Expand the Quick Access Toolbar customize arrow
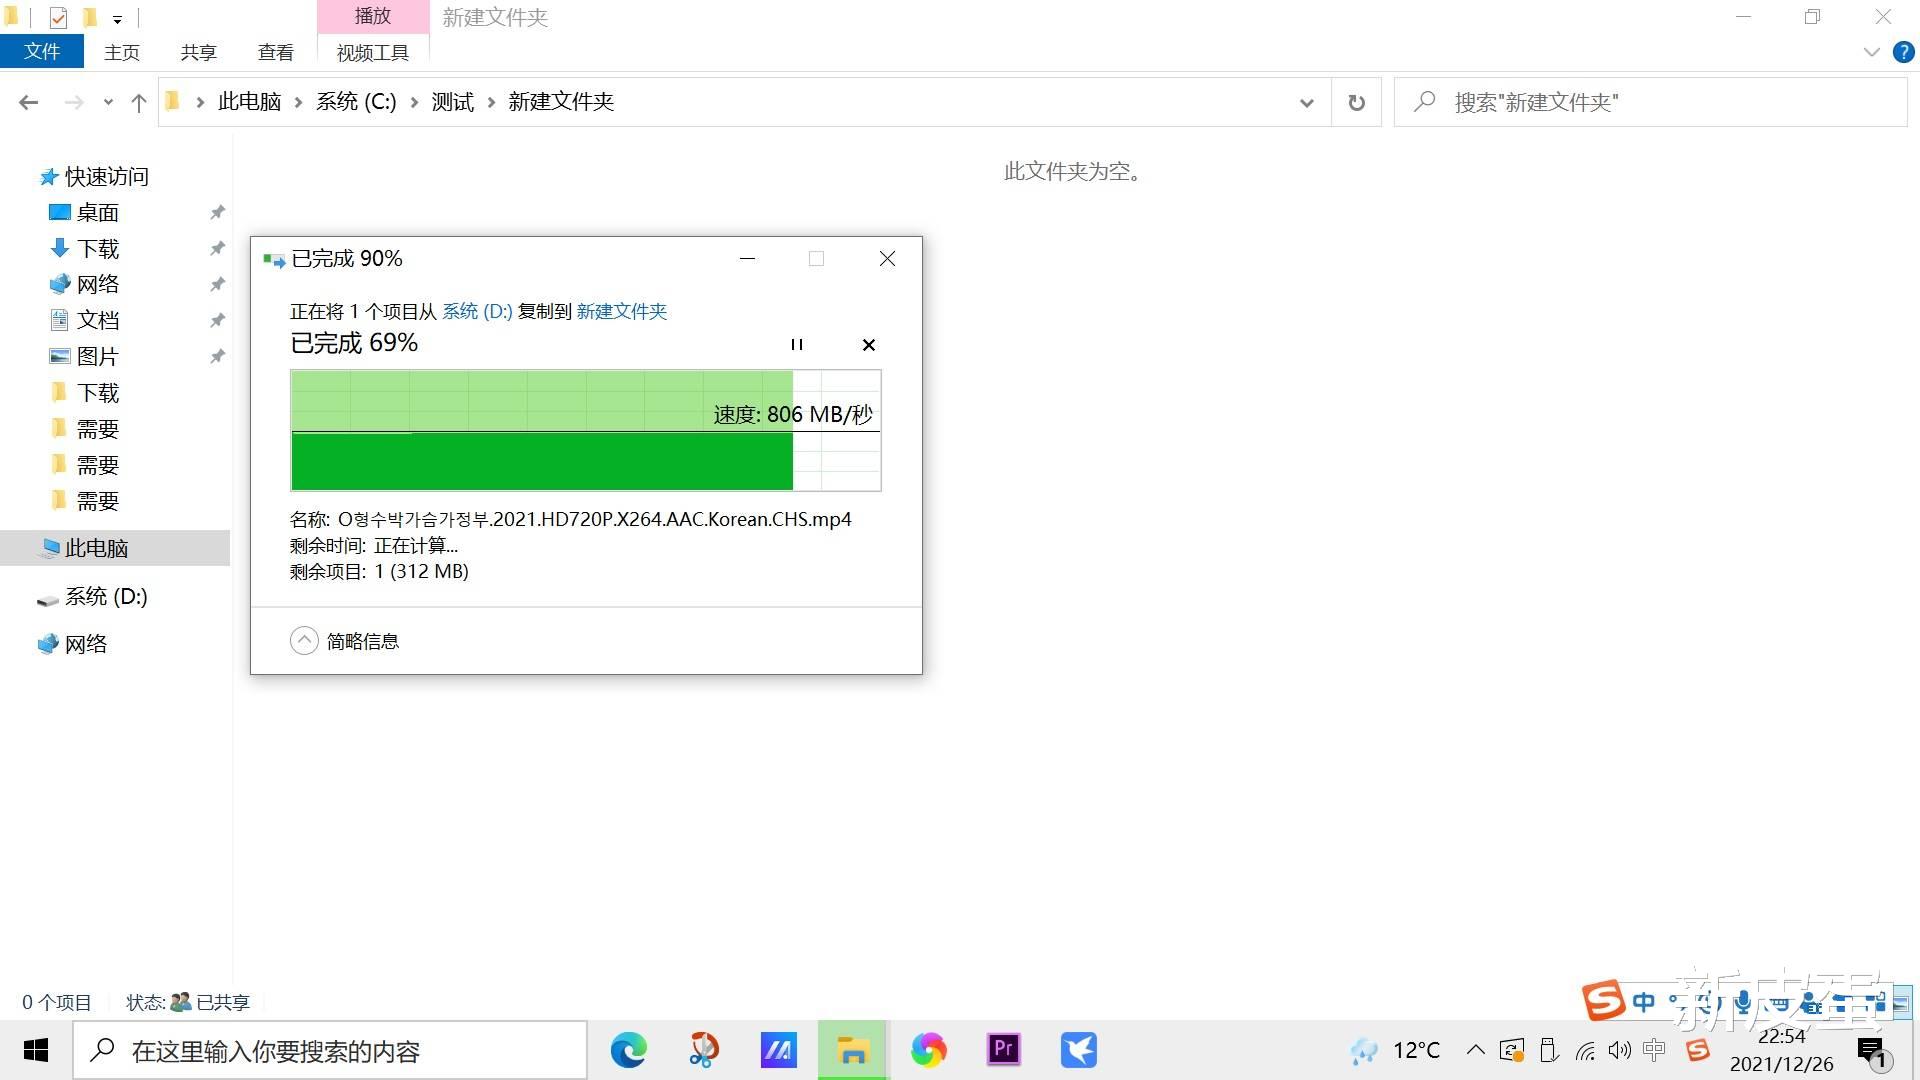1920x1080 pixels. coord(118,18)
